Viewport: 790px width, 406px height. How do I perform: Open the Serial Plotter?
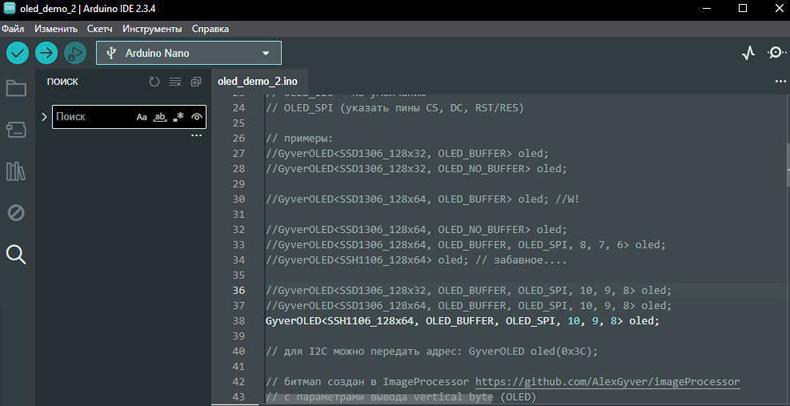(749, 53)
